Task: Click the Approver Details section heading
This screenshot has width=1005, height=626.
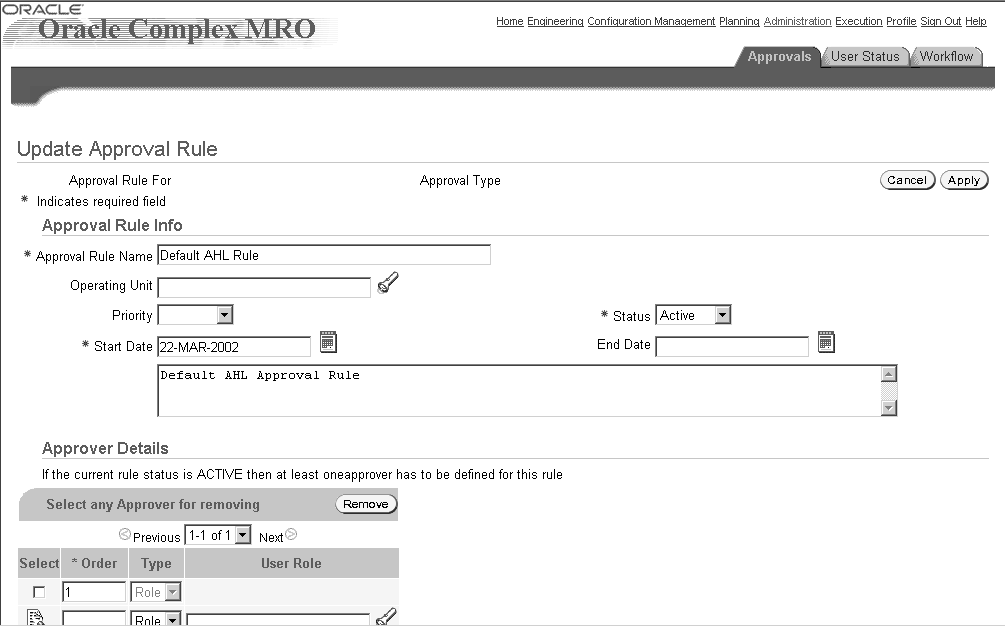Action: click(105, 449)
